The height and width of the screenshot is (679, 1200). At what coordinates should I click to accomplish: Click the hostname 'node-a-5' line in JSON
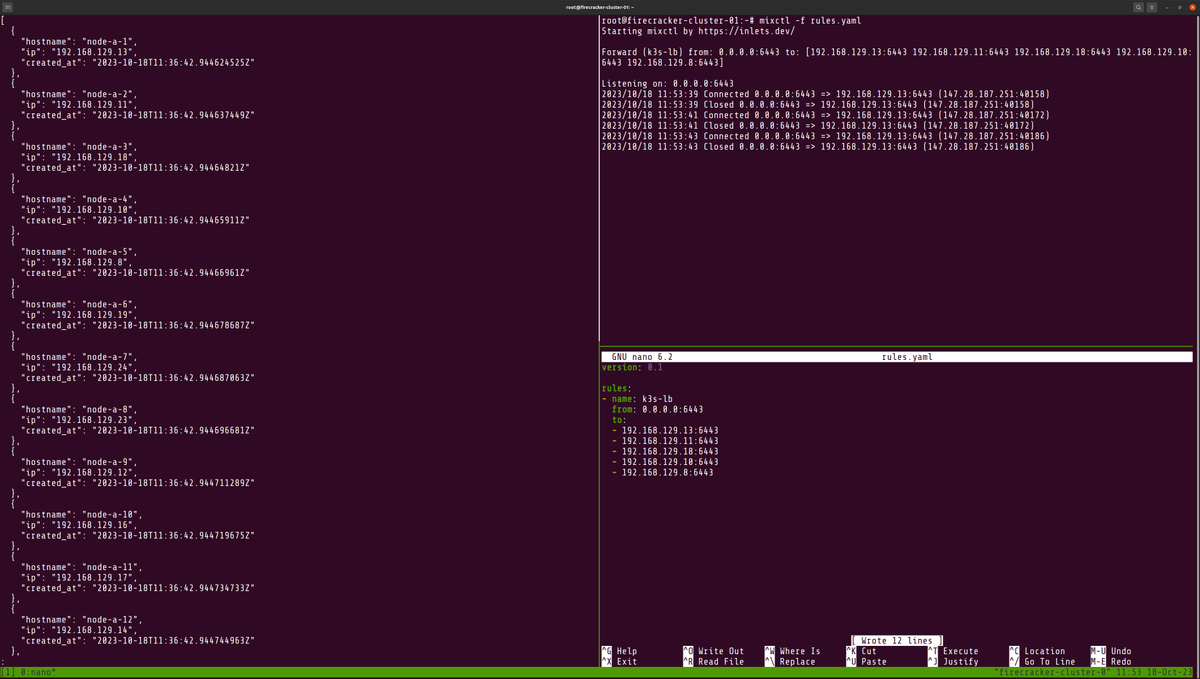(x=78, y=252)
